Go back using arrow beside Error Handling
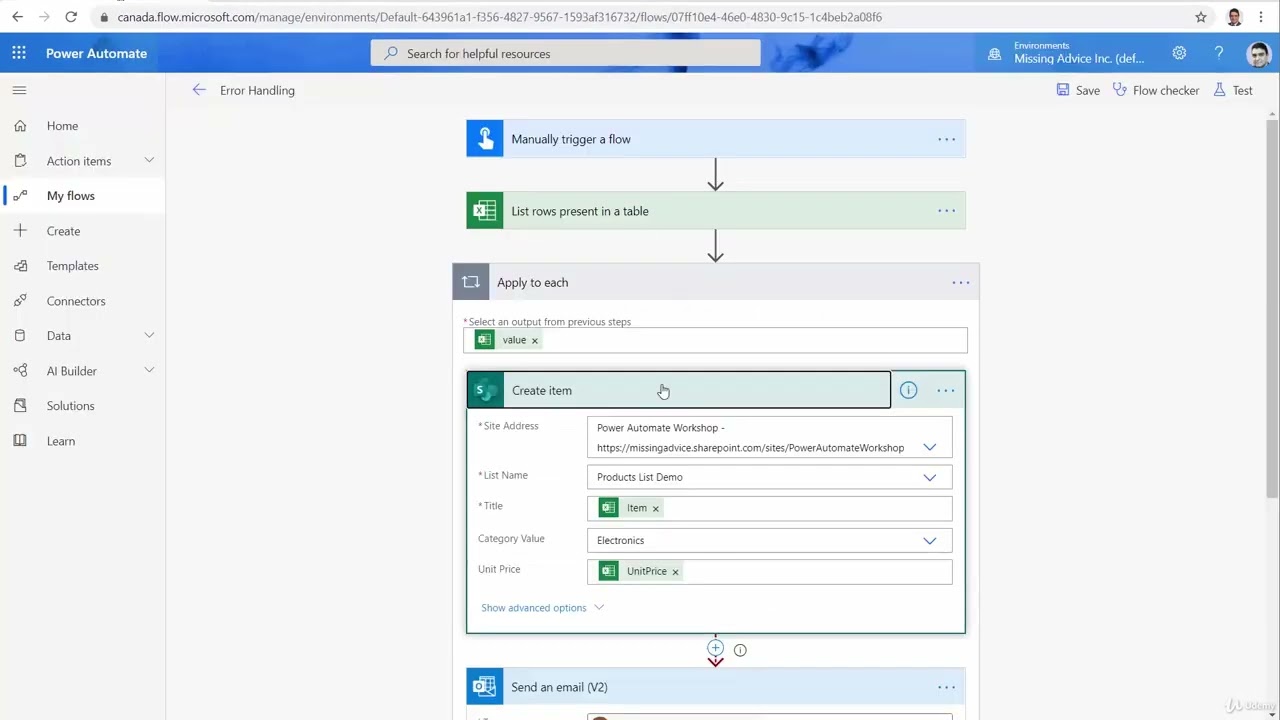1280x720 pixels. click(x=199, y=90)
